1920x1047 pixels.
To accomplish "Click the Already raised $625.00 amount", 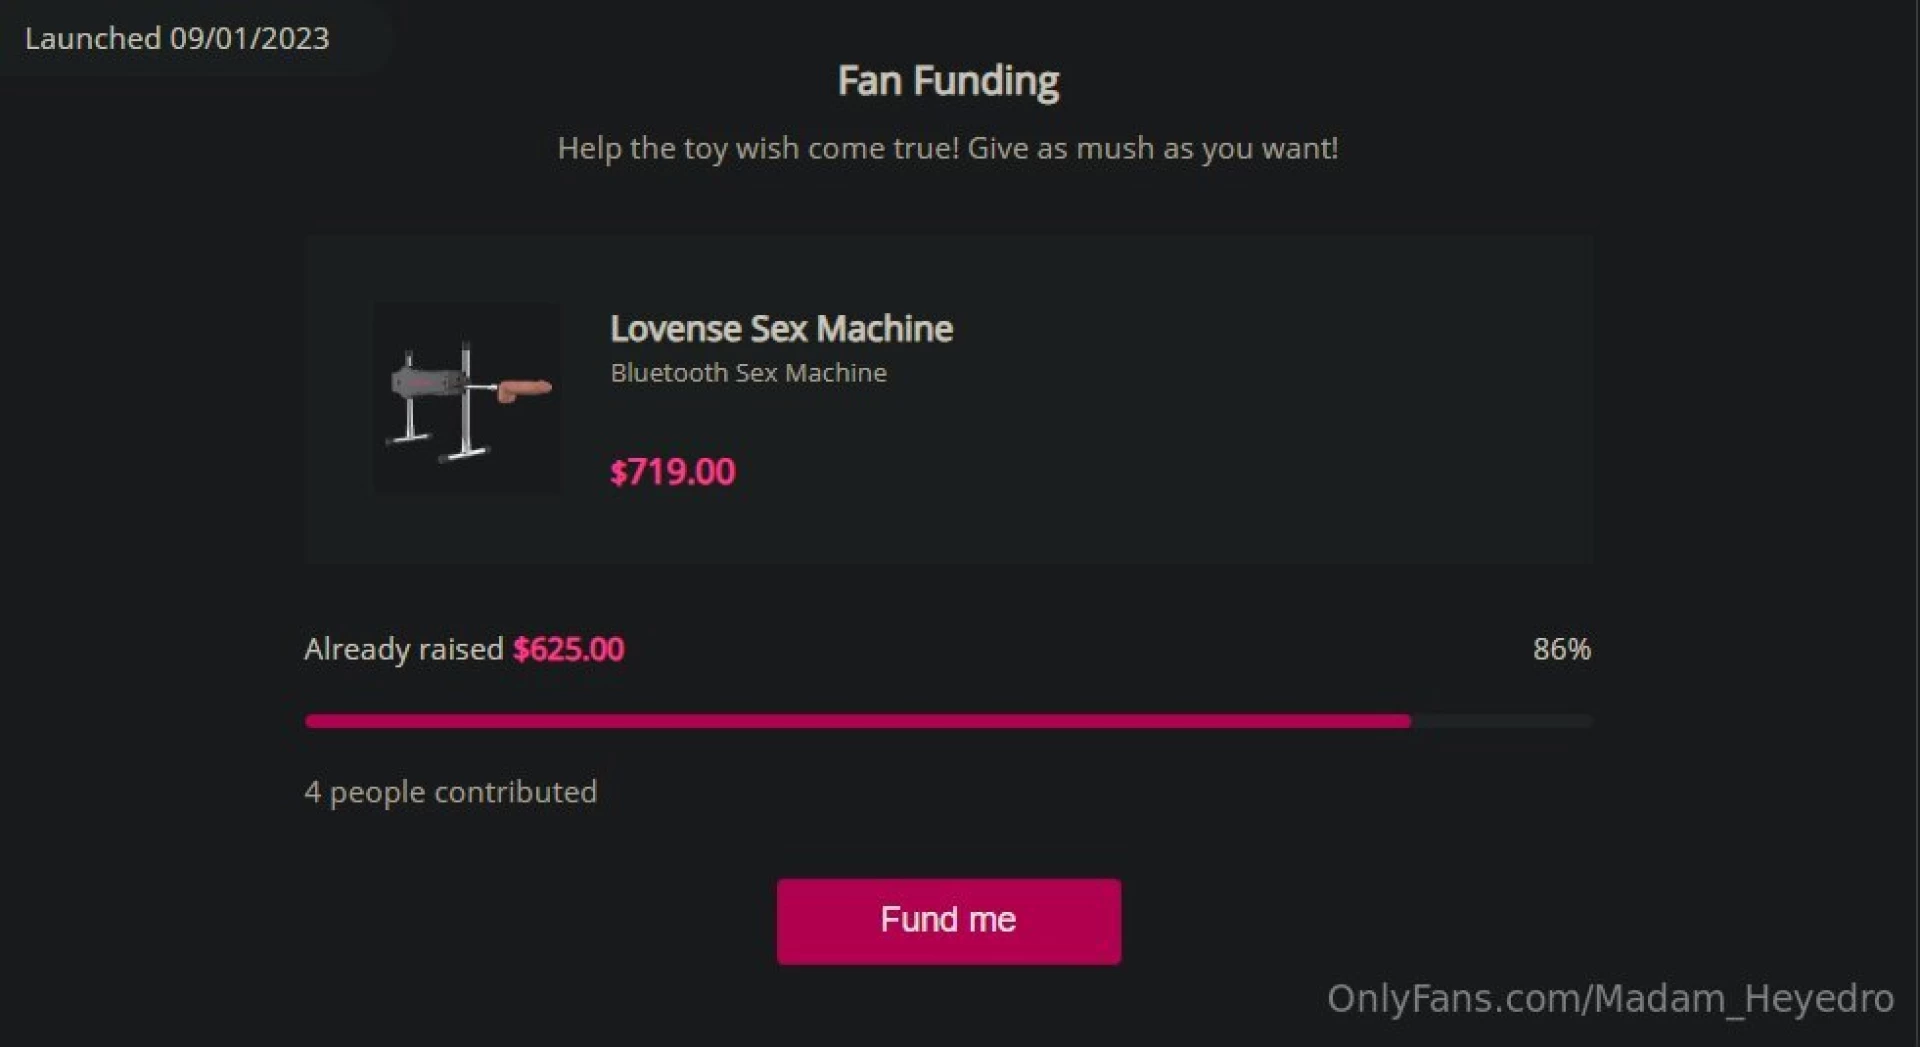I will click(x=463, y=649).
